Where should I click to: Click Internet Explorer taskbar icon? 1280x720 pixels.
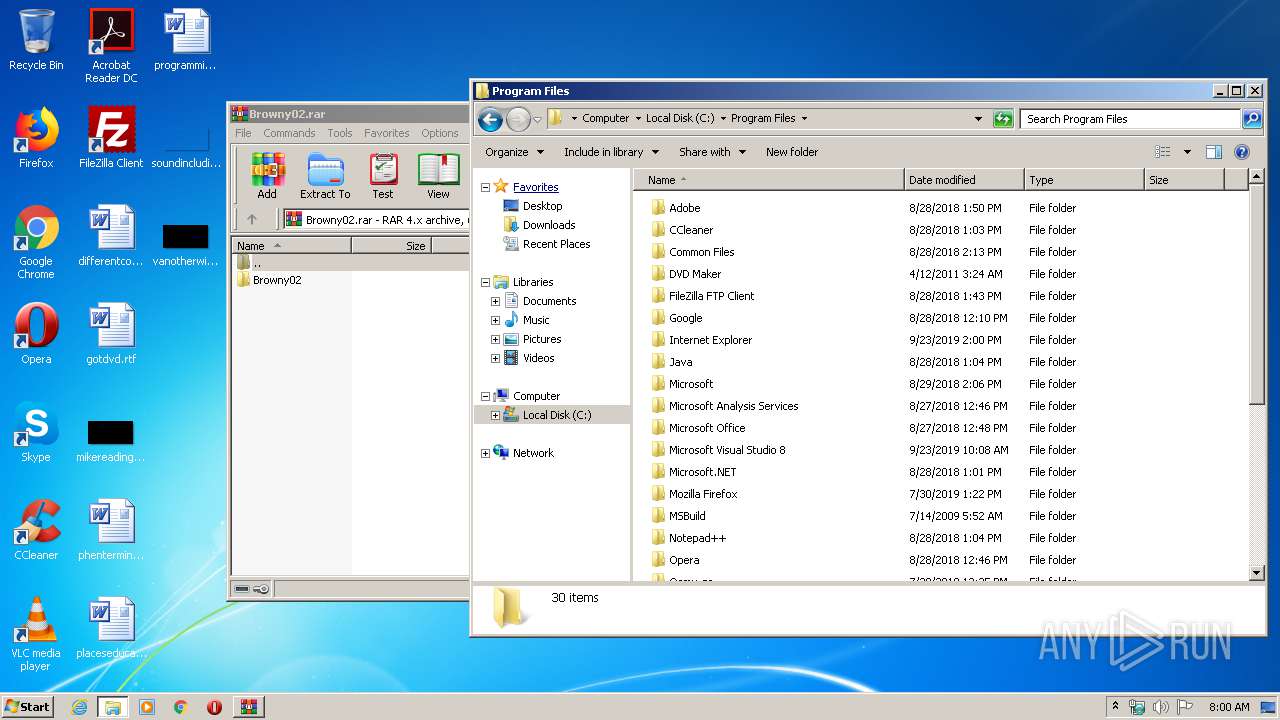click(79, 707)
